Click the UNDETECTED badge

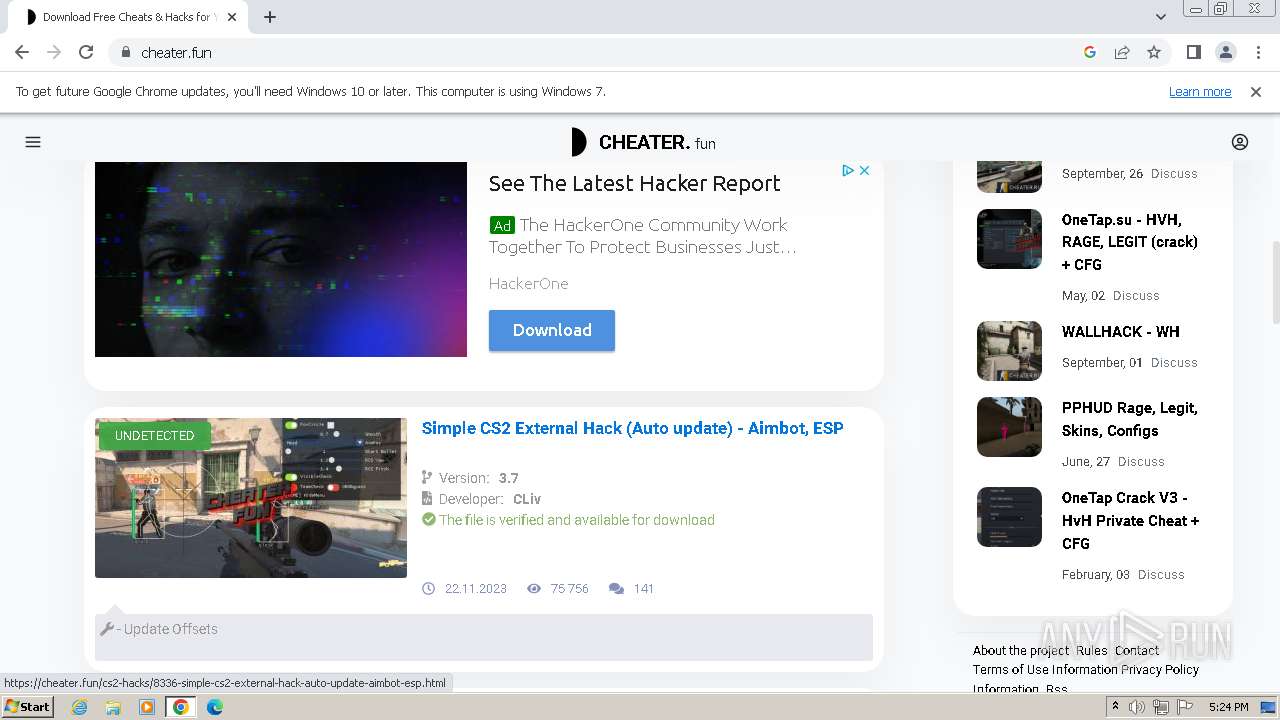[154, 436]
